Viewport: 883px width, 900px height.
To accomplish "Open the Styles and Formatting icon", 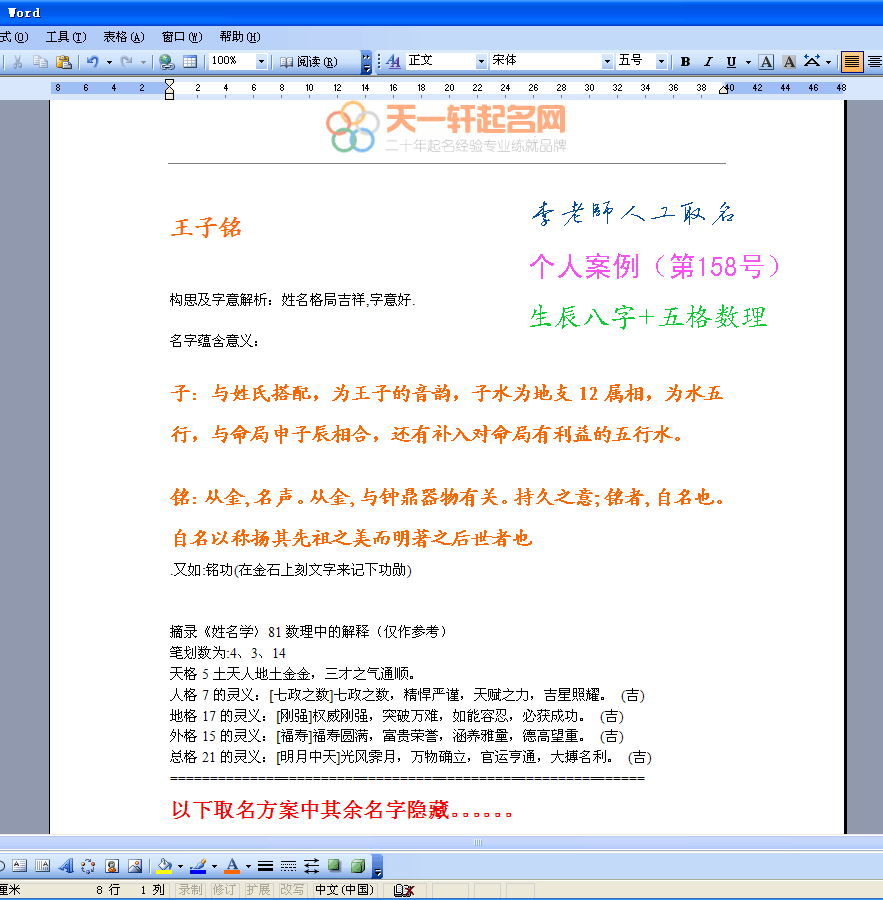I will 393,61.
